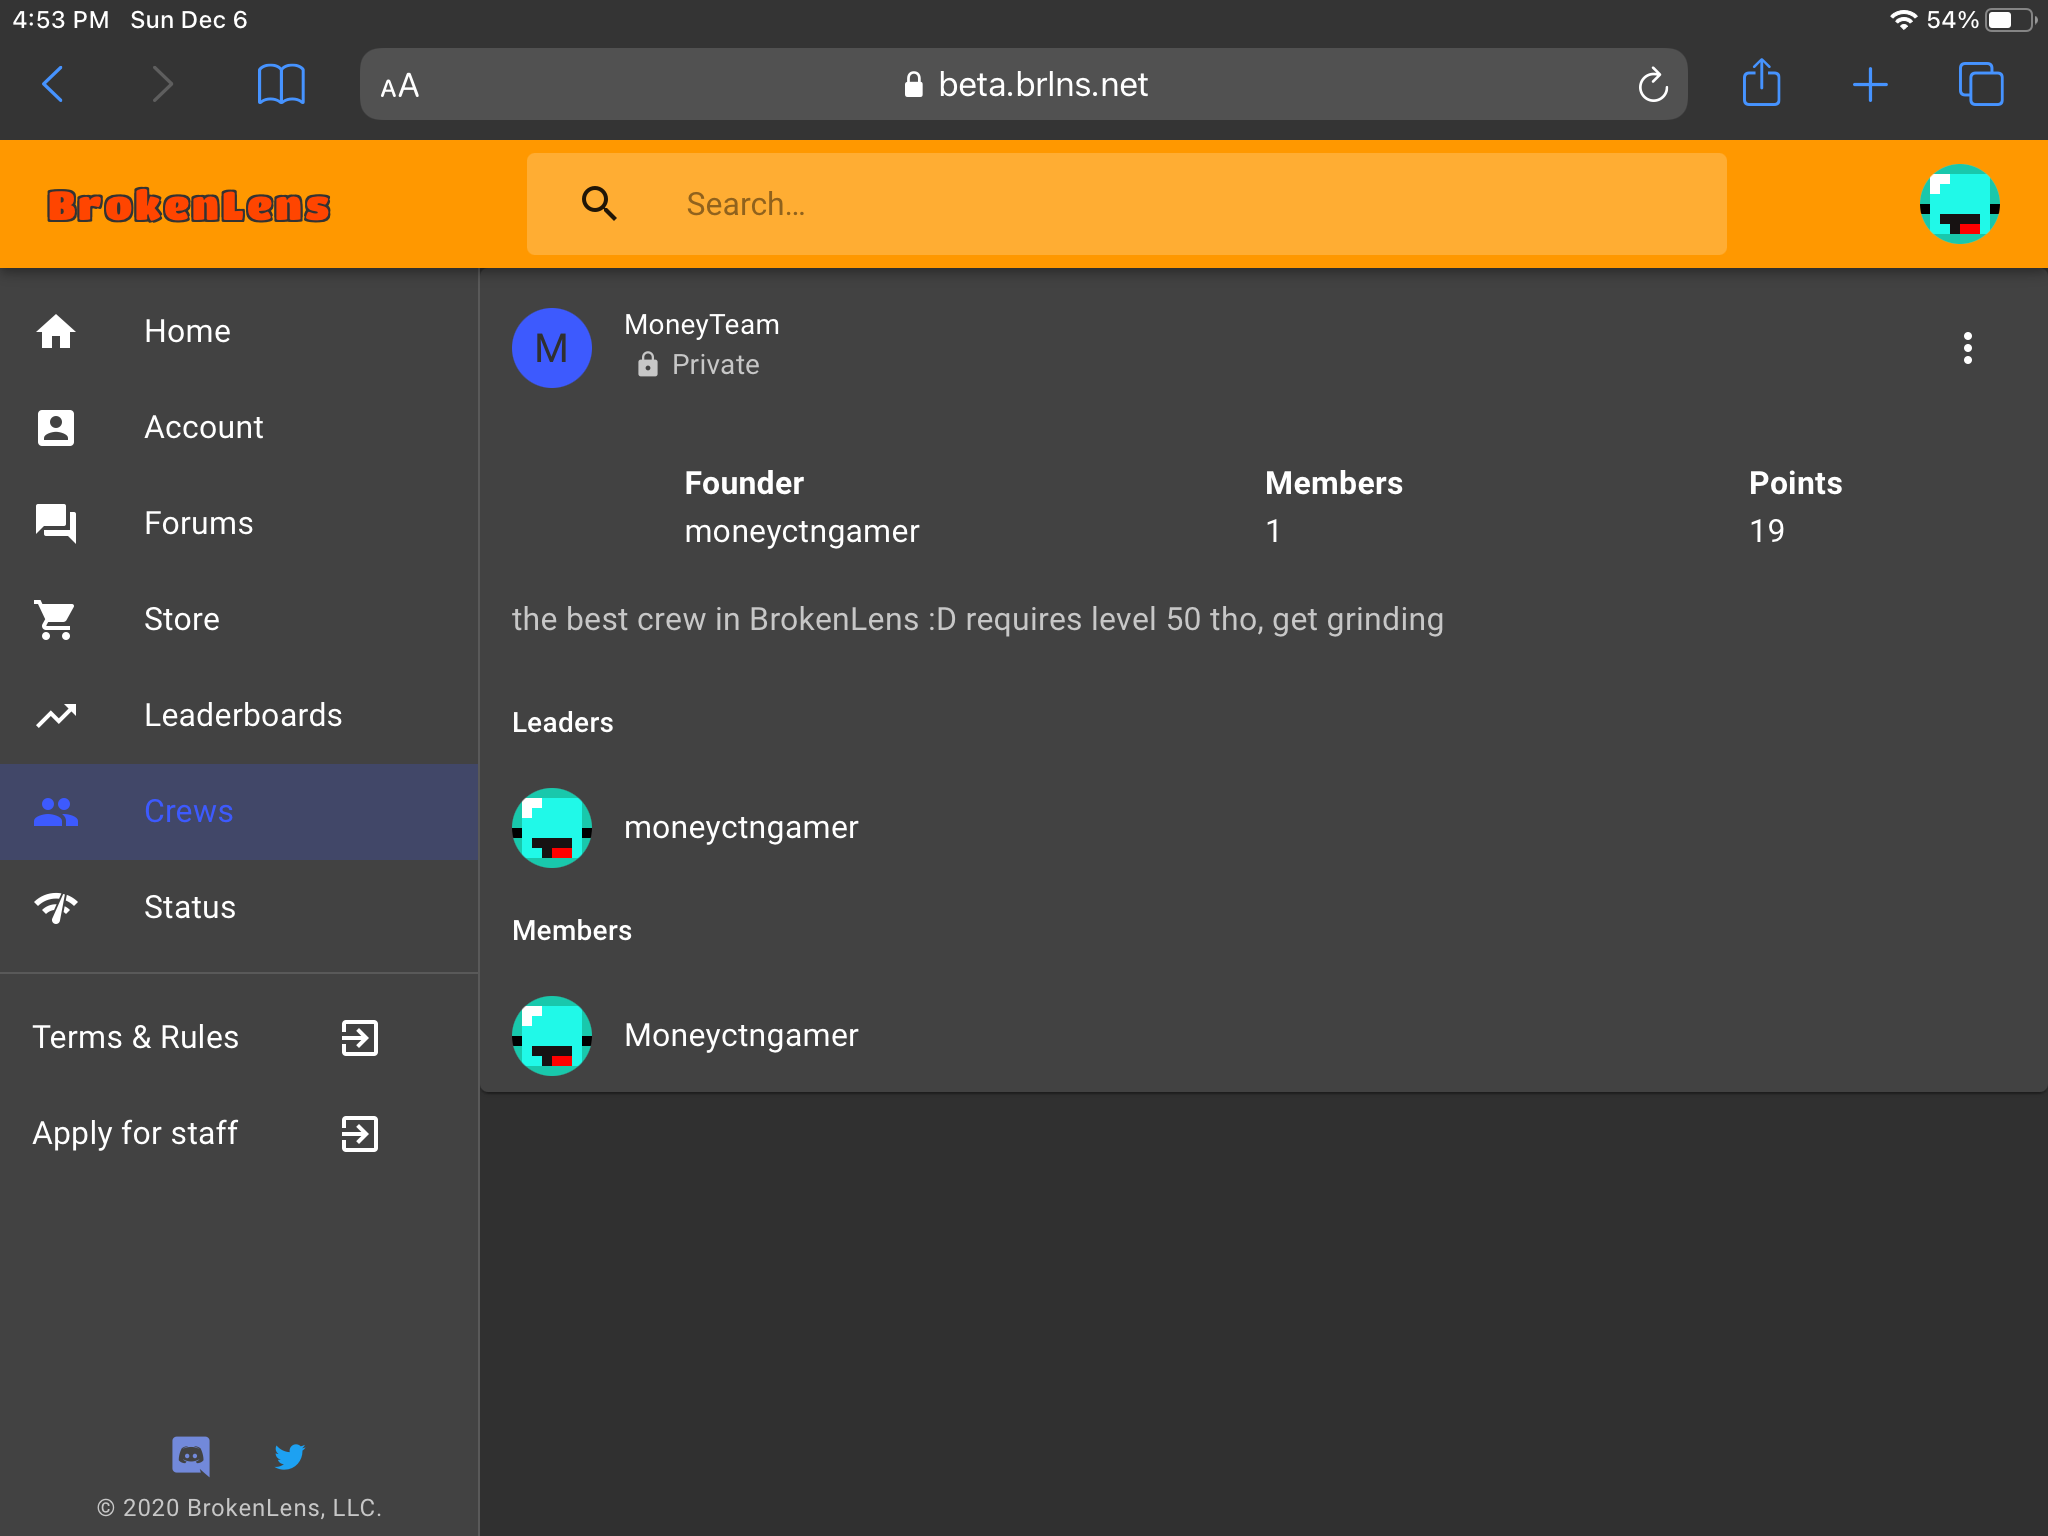
Task: Open the AA reader text options
Action: coord(400,86)
